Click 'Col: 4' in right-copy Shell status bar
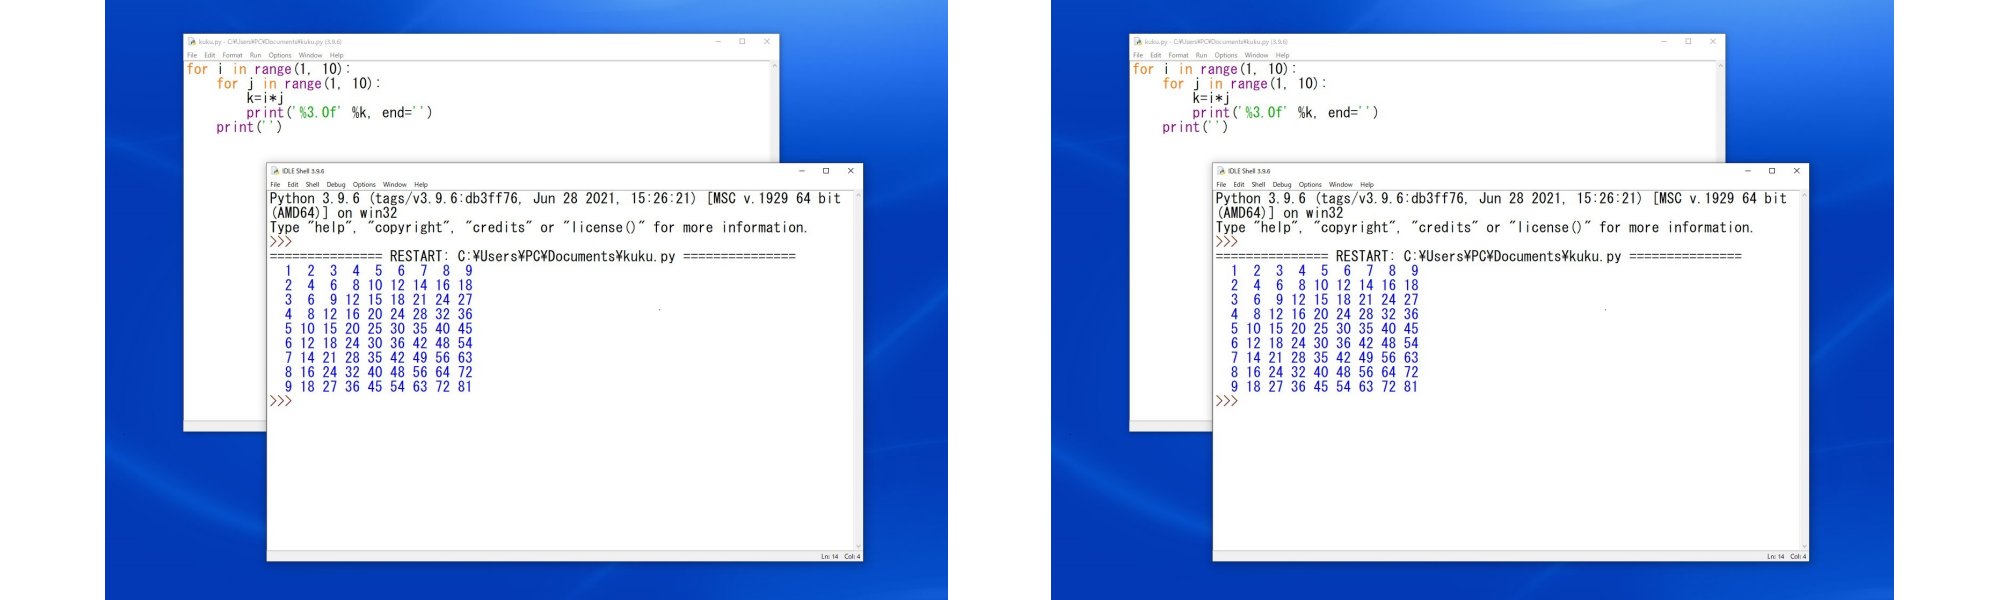Image resolution: width=2000 pixels, height=600 pixels. [1798, 556]
